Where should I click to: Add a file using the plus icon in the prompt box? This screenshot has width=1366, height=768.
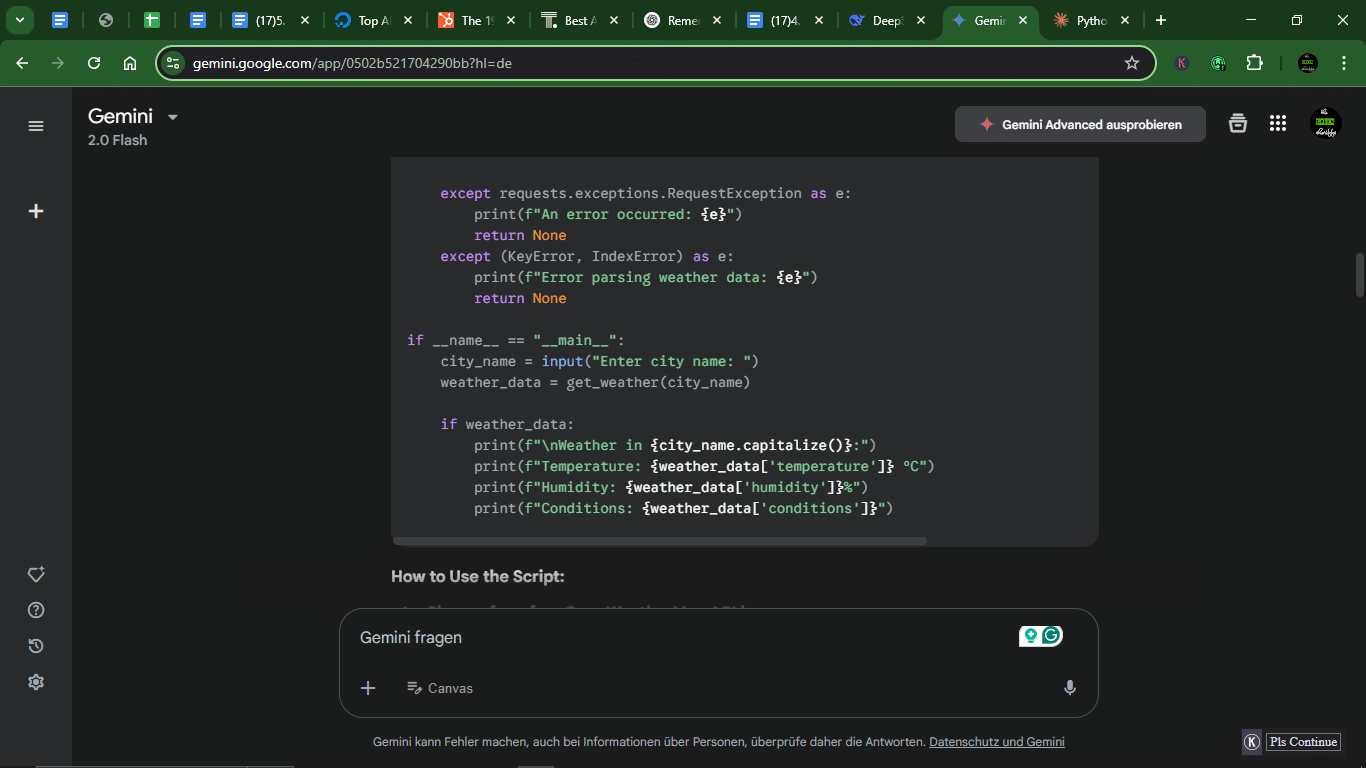368,688
